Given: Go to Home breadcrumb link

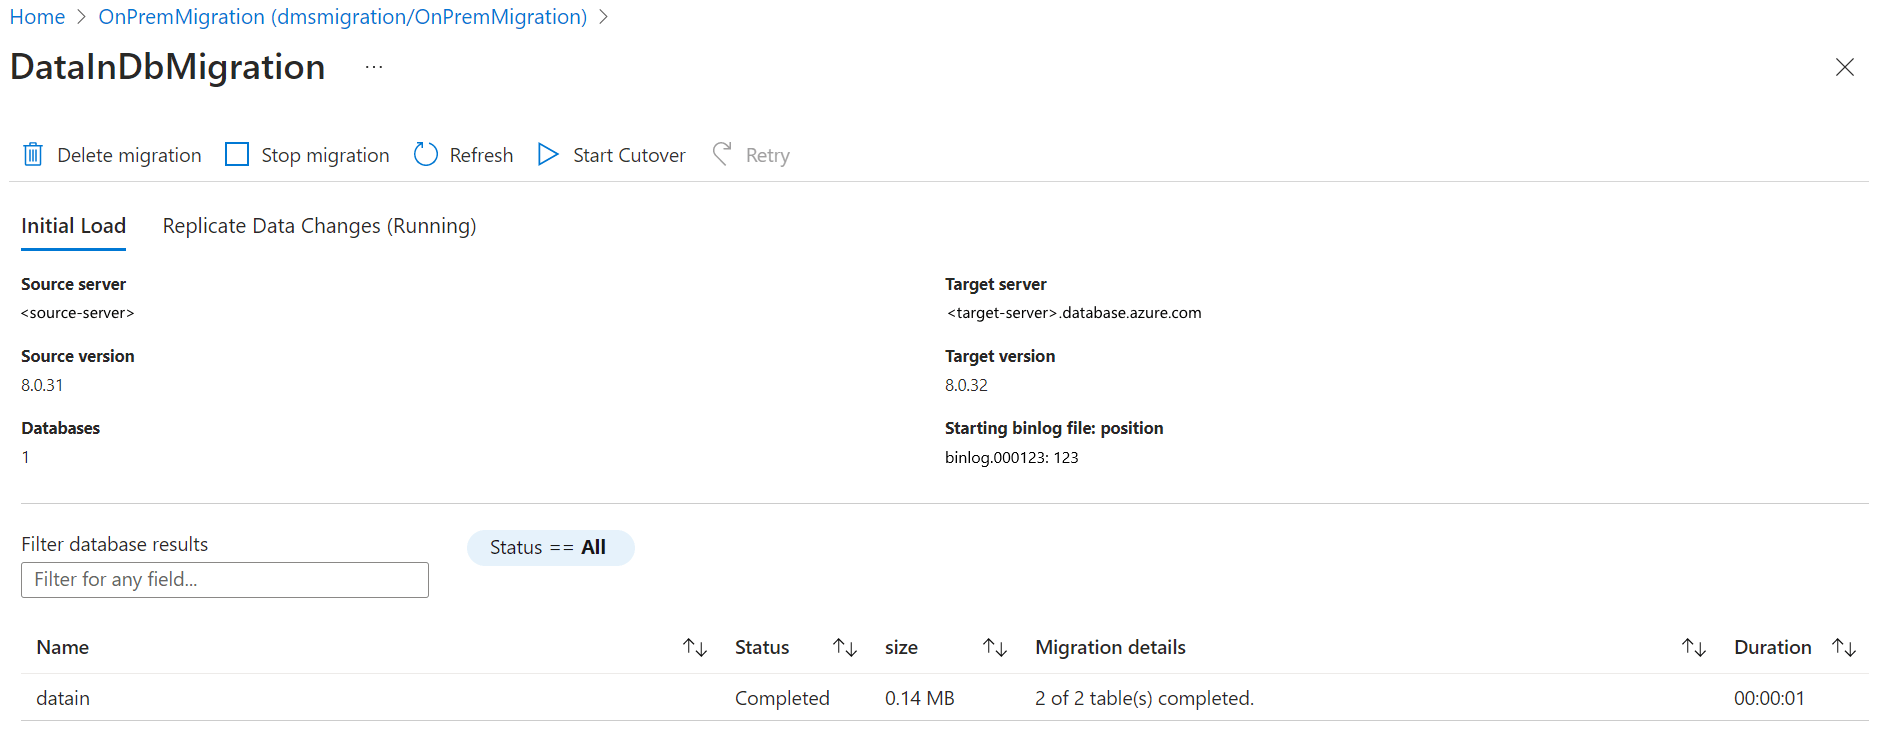Looking at the screenshot, I should [x=37, y=17].
